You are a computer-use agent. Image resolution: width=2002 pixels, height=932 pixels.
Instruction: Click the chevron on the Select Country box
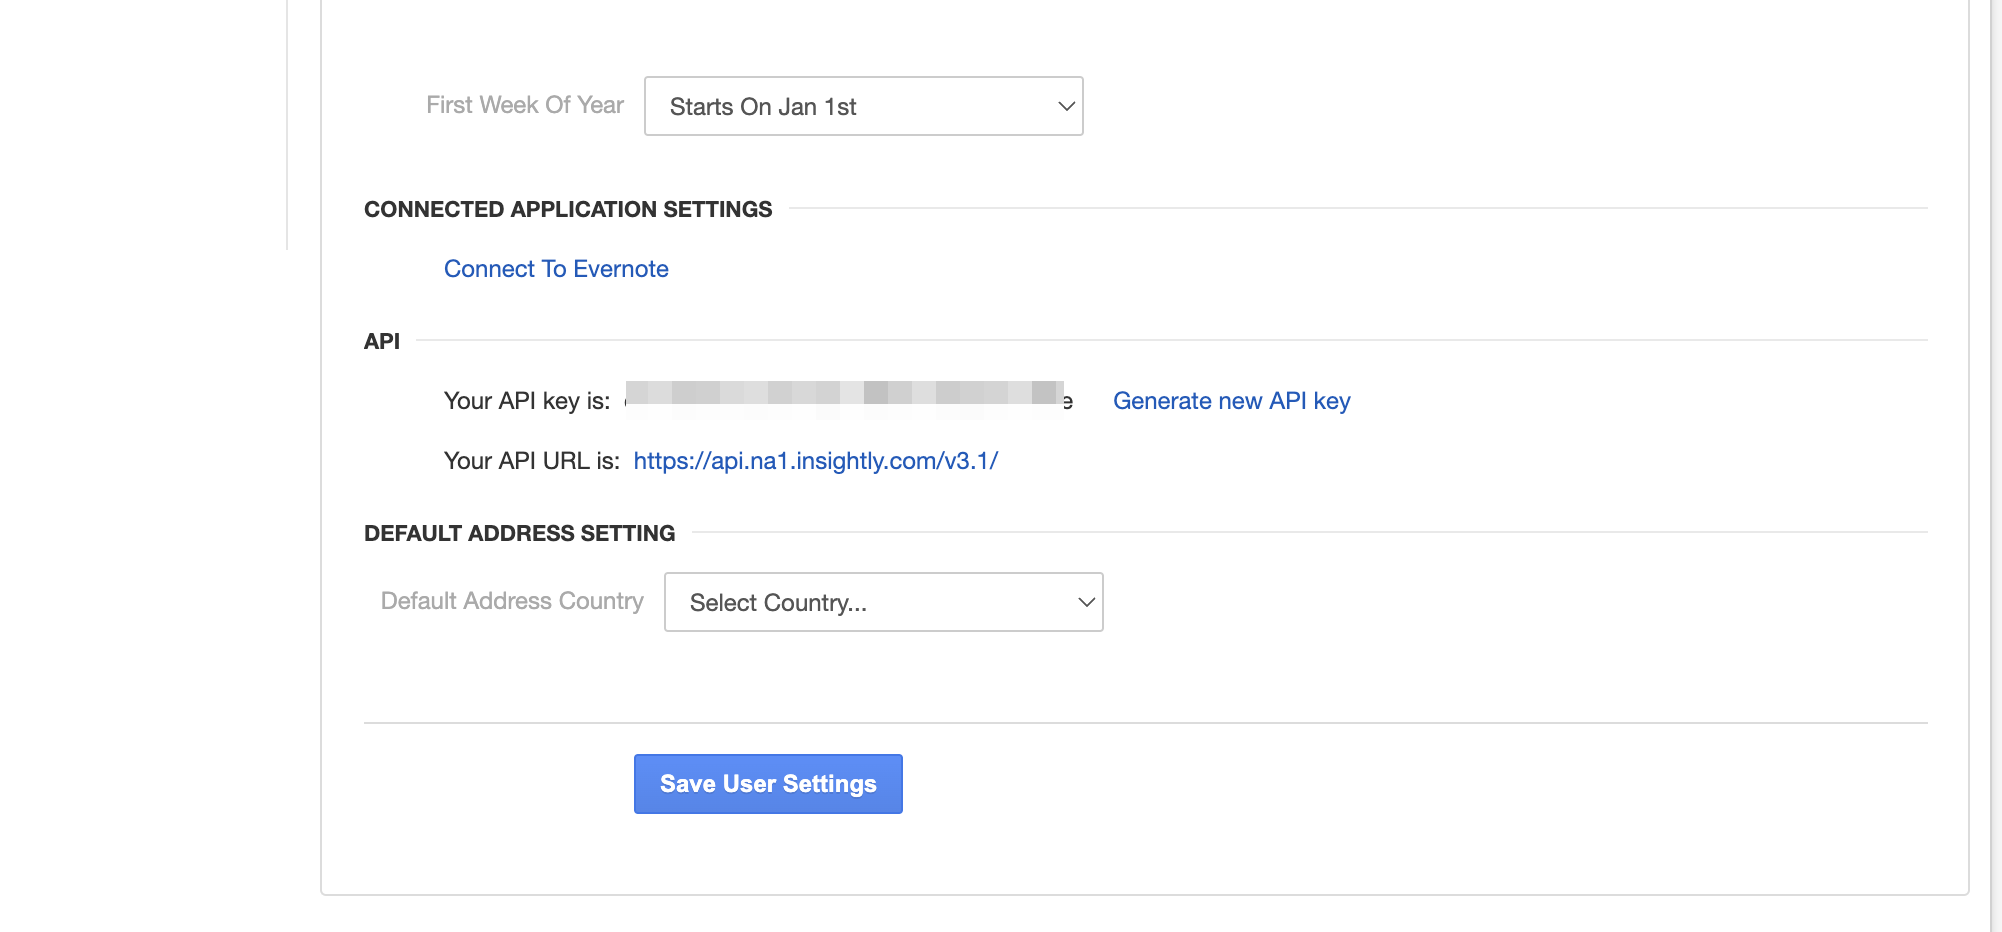(x=1086, y=602)
